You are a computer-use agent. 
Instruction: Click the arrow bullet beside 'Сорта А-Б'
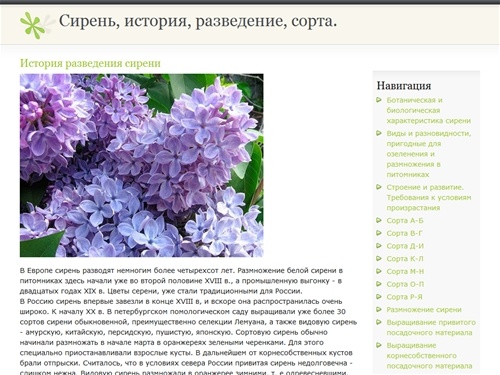tap(379, 220)
